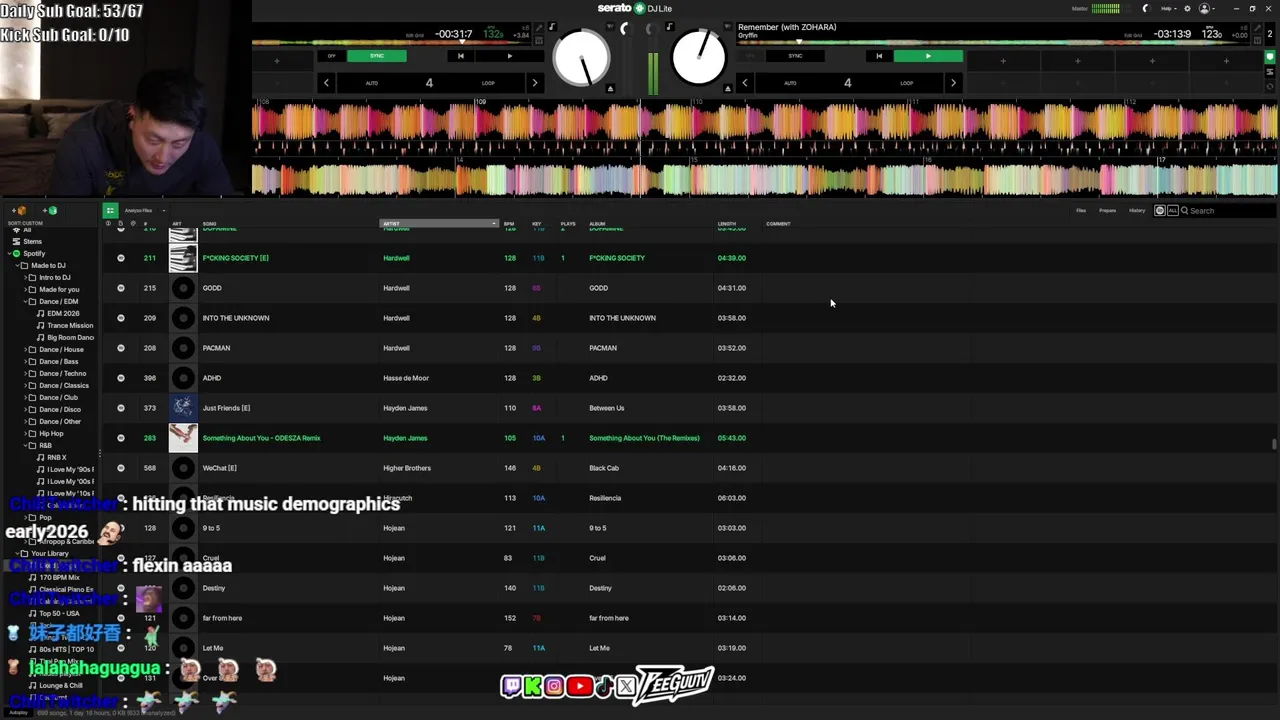
Task: Eject the track from the left deck
Action: tap(610, 88)
